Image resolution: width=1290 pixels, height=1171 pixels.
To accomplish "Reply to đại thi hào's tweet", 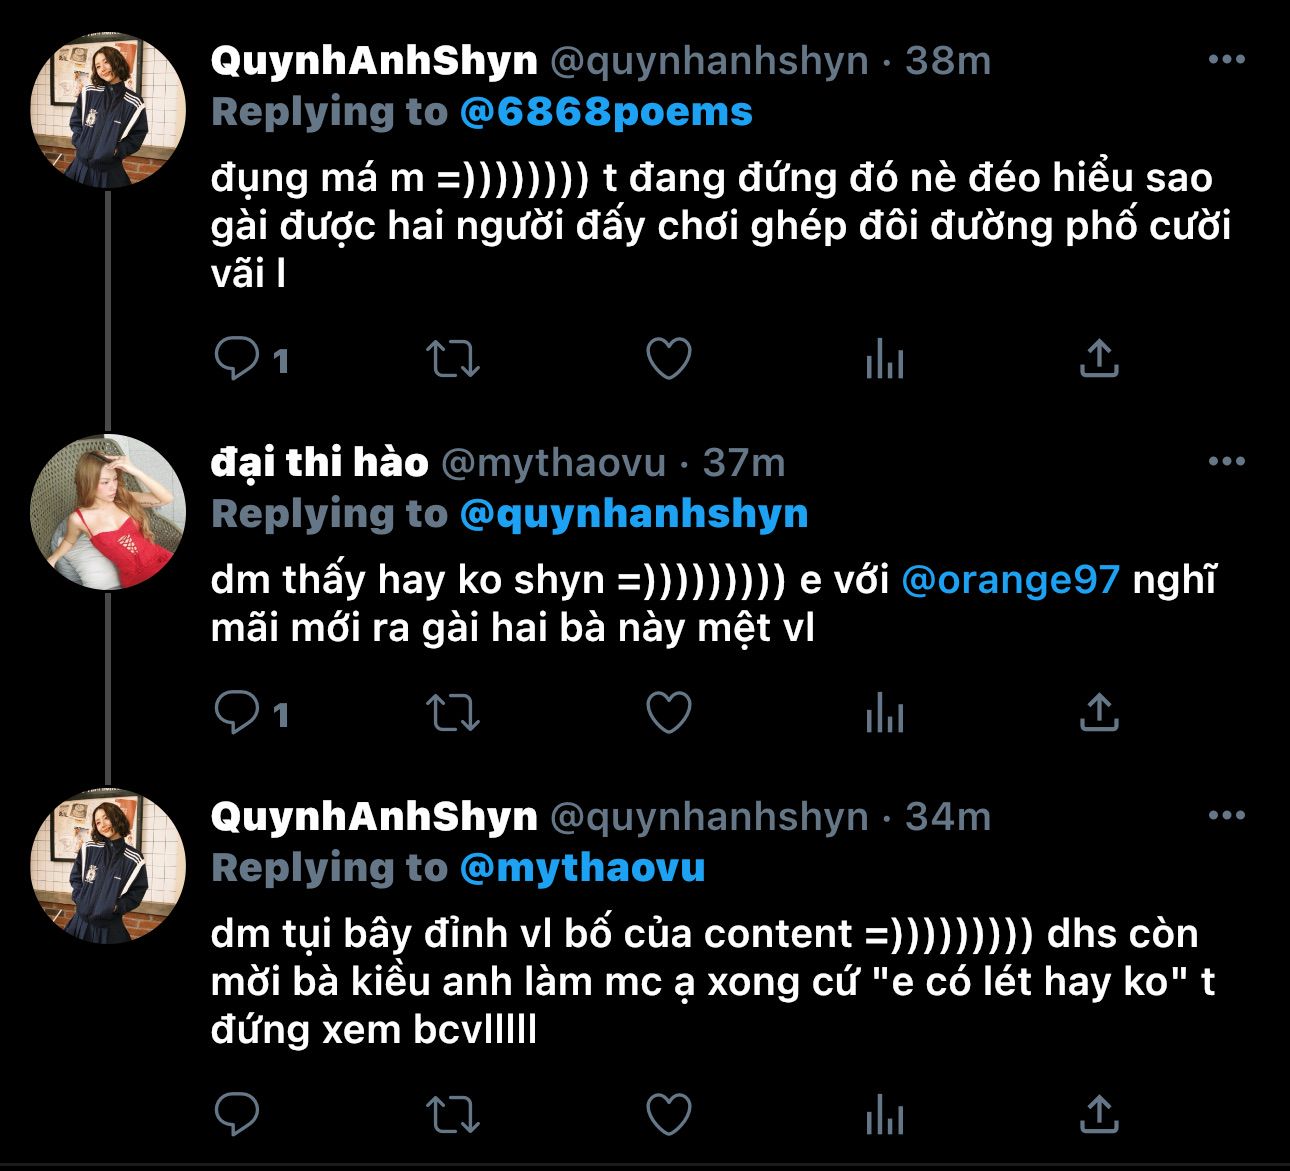I will click(x=237, y=713).
